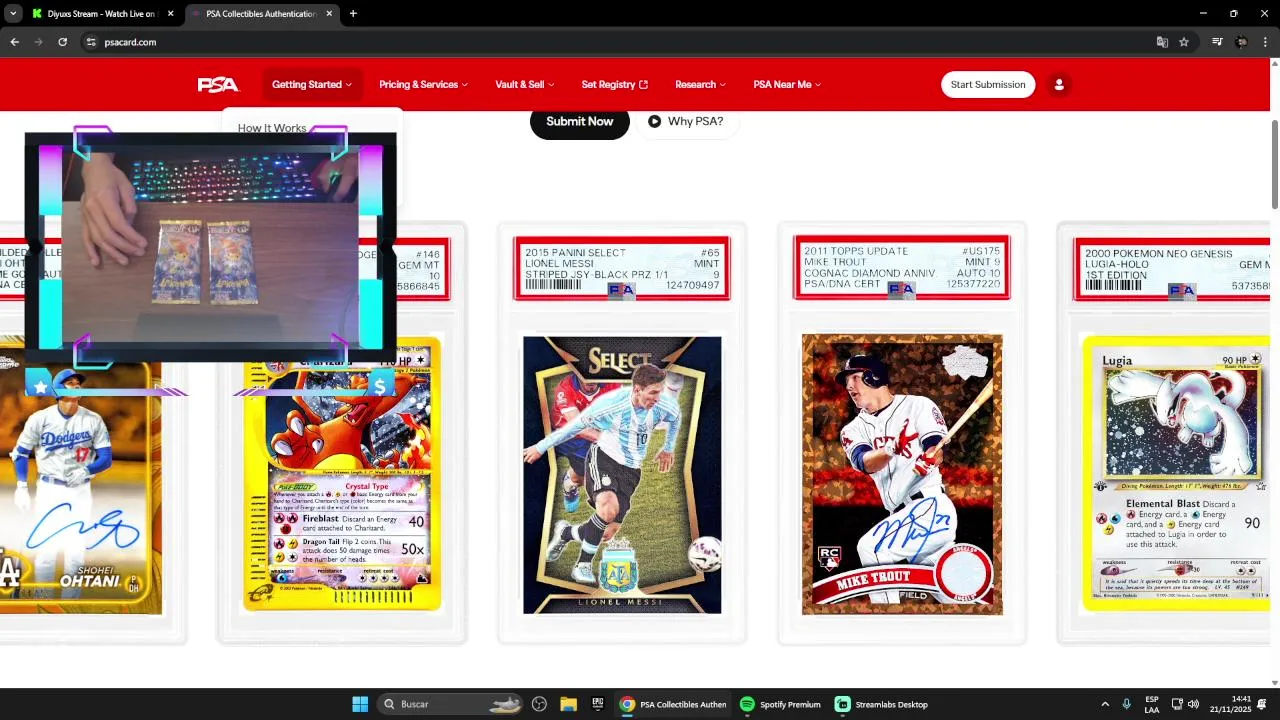Viewport: 1280px width, 720px height.
Task: Select How It Works in dropdown
Action: (272, 128)
